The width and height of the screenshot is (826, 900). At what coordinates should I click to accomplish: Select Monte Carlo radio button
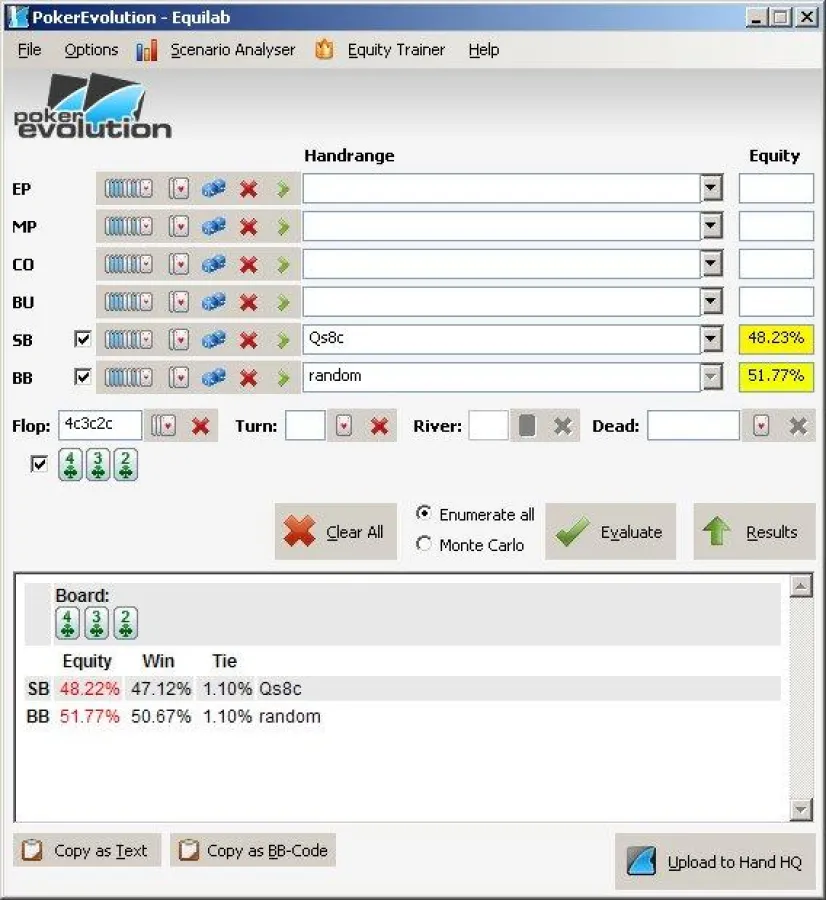424,545
